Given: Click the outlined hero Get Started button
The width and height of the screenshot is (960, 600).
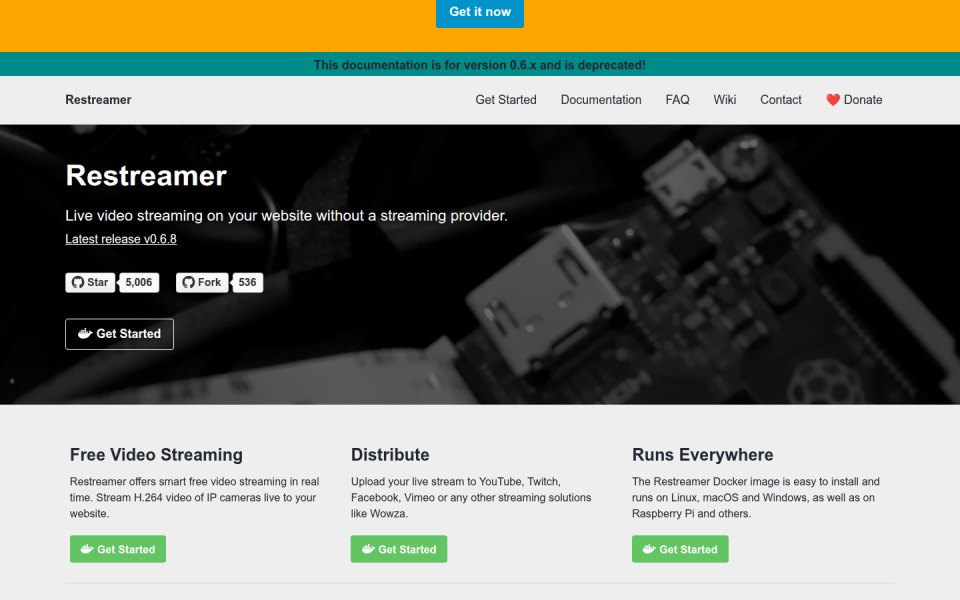Looking at the screenshot, I should [119, 334].
